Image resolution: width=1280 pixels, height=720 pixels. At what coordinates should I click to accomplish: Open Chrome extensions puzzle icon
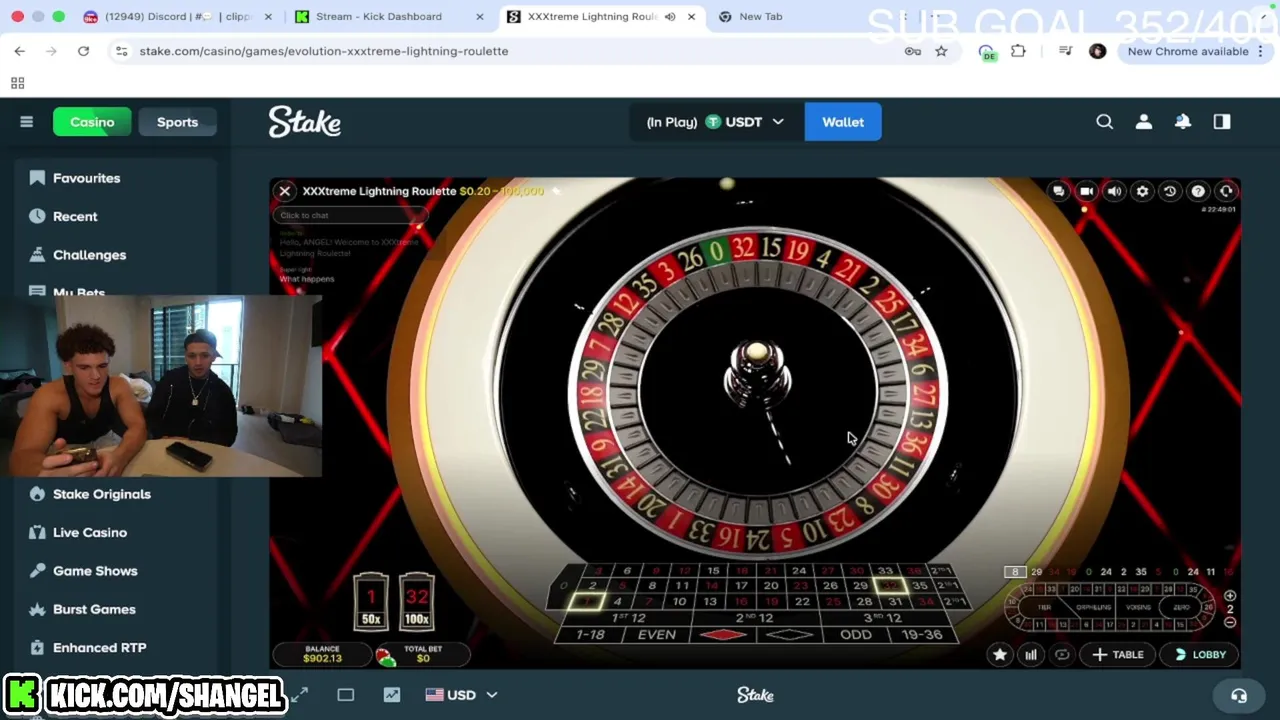click(1018, 51)
